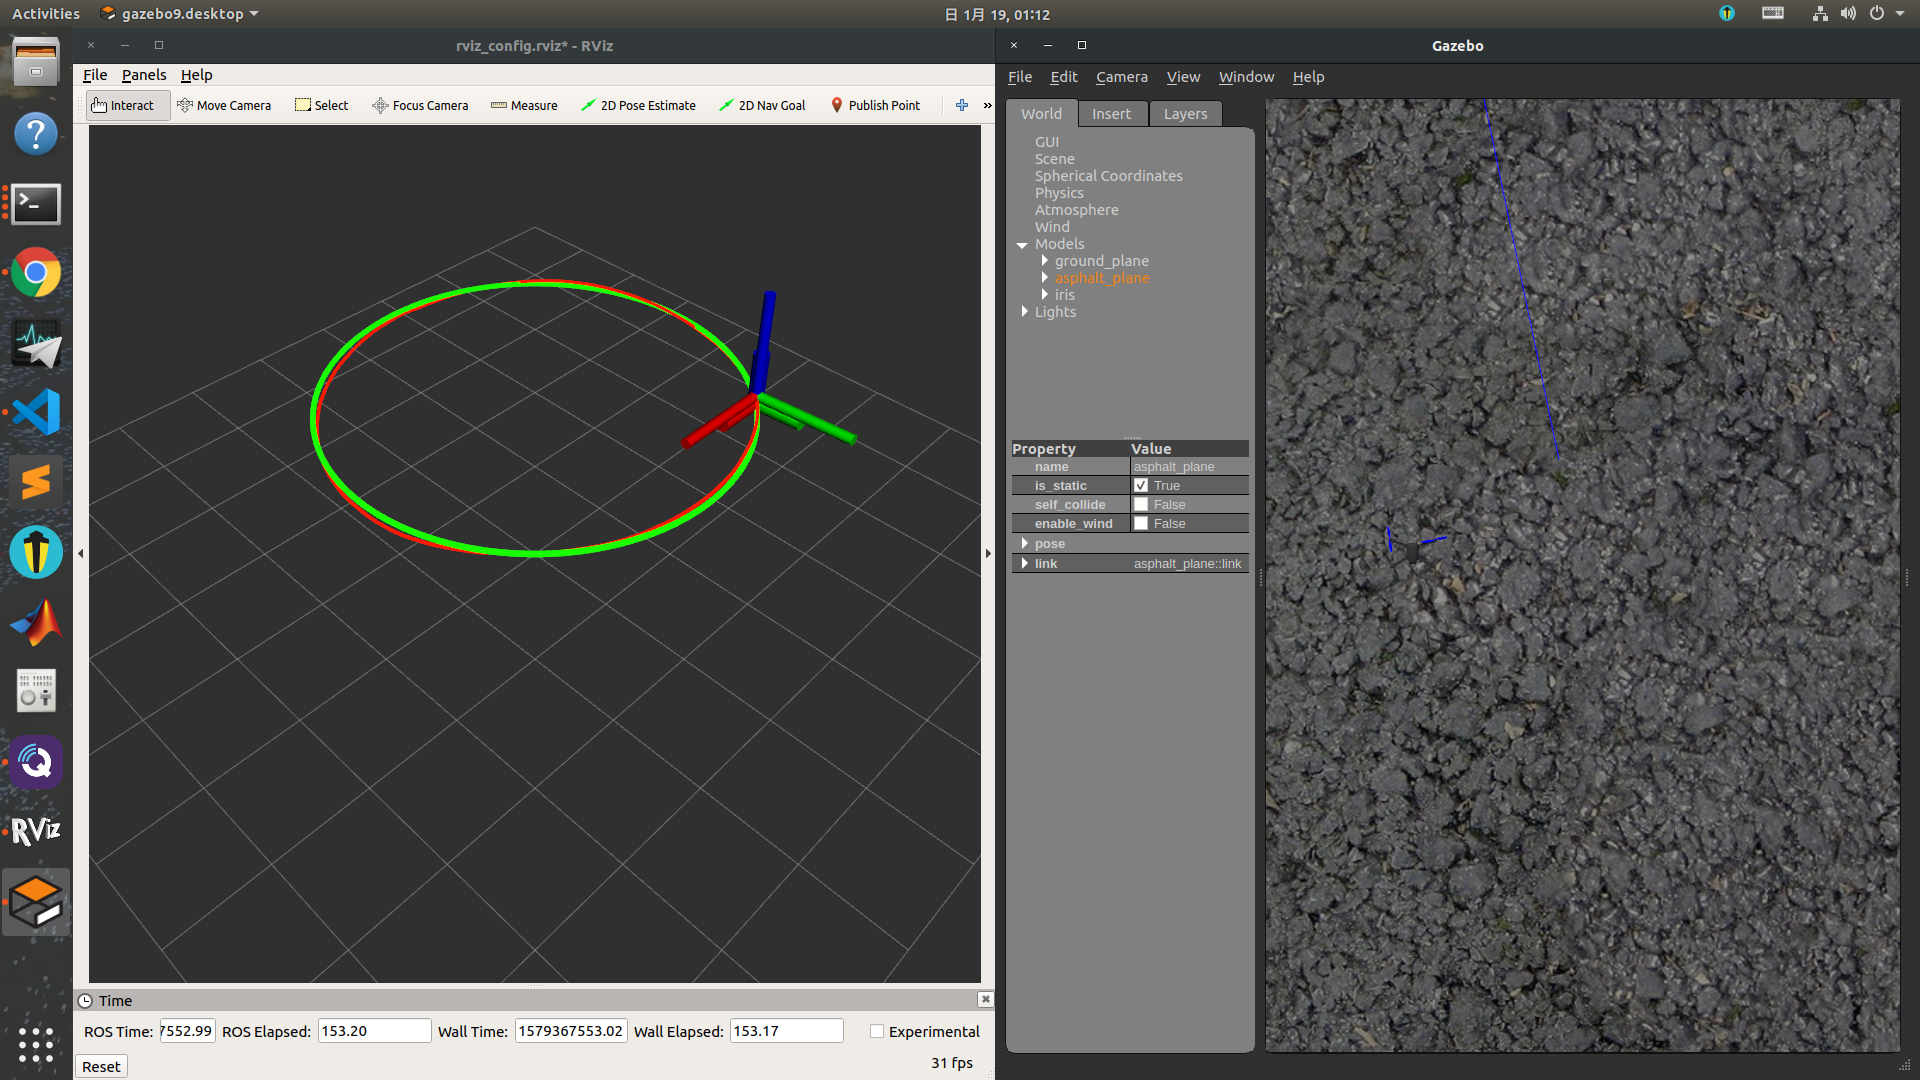Expand the pose property row
Image resolution: width=1920 pixels, height=1080 pixels.
tap(1025, 544)
